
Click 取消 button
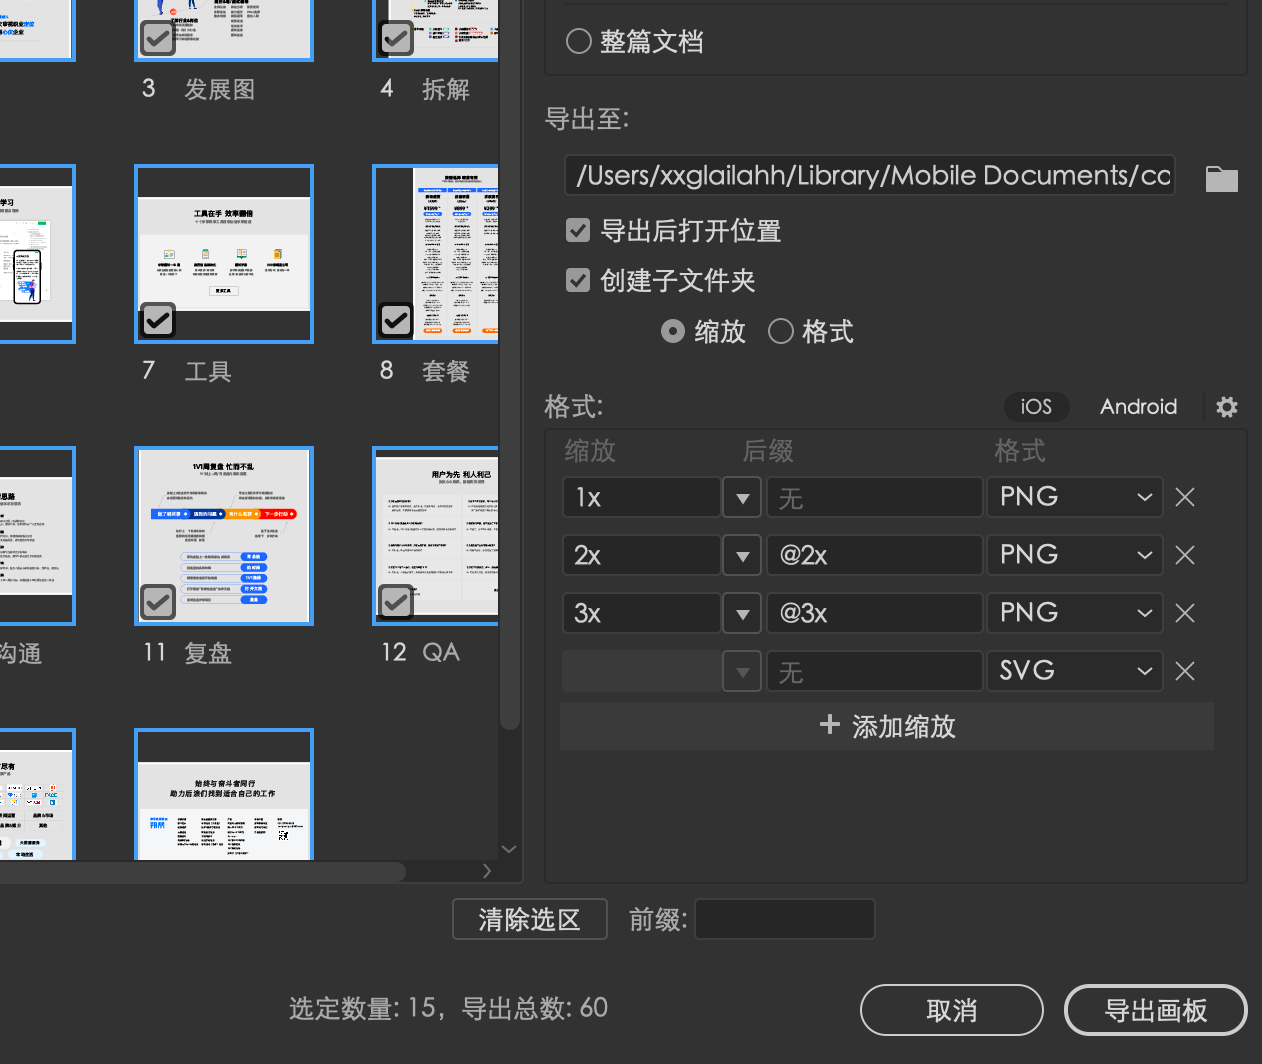[952, 1010]
